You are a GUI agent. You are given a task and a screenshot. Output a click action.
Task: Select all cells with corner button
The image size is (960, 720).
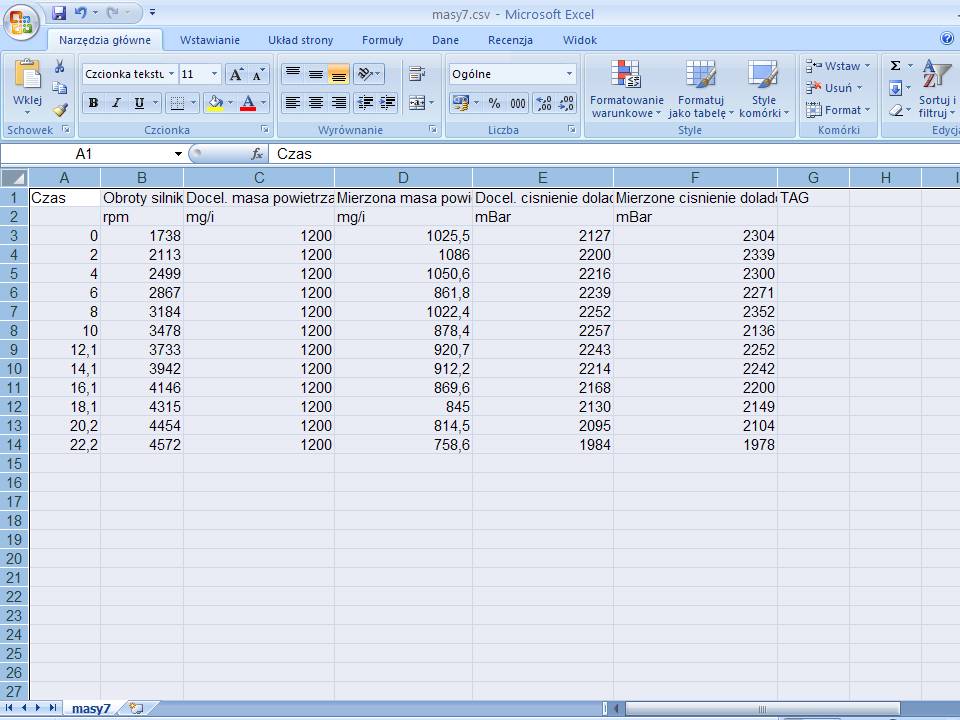14,178
